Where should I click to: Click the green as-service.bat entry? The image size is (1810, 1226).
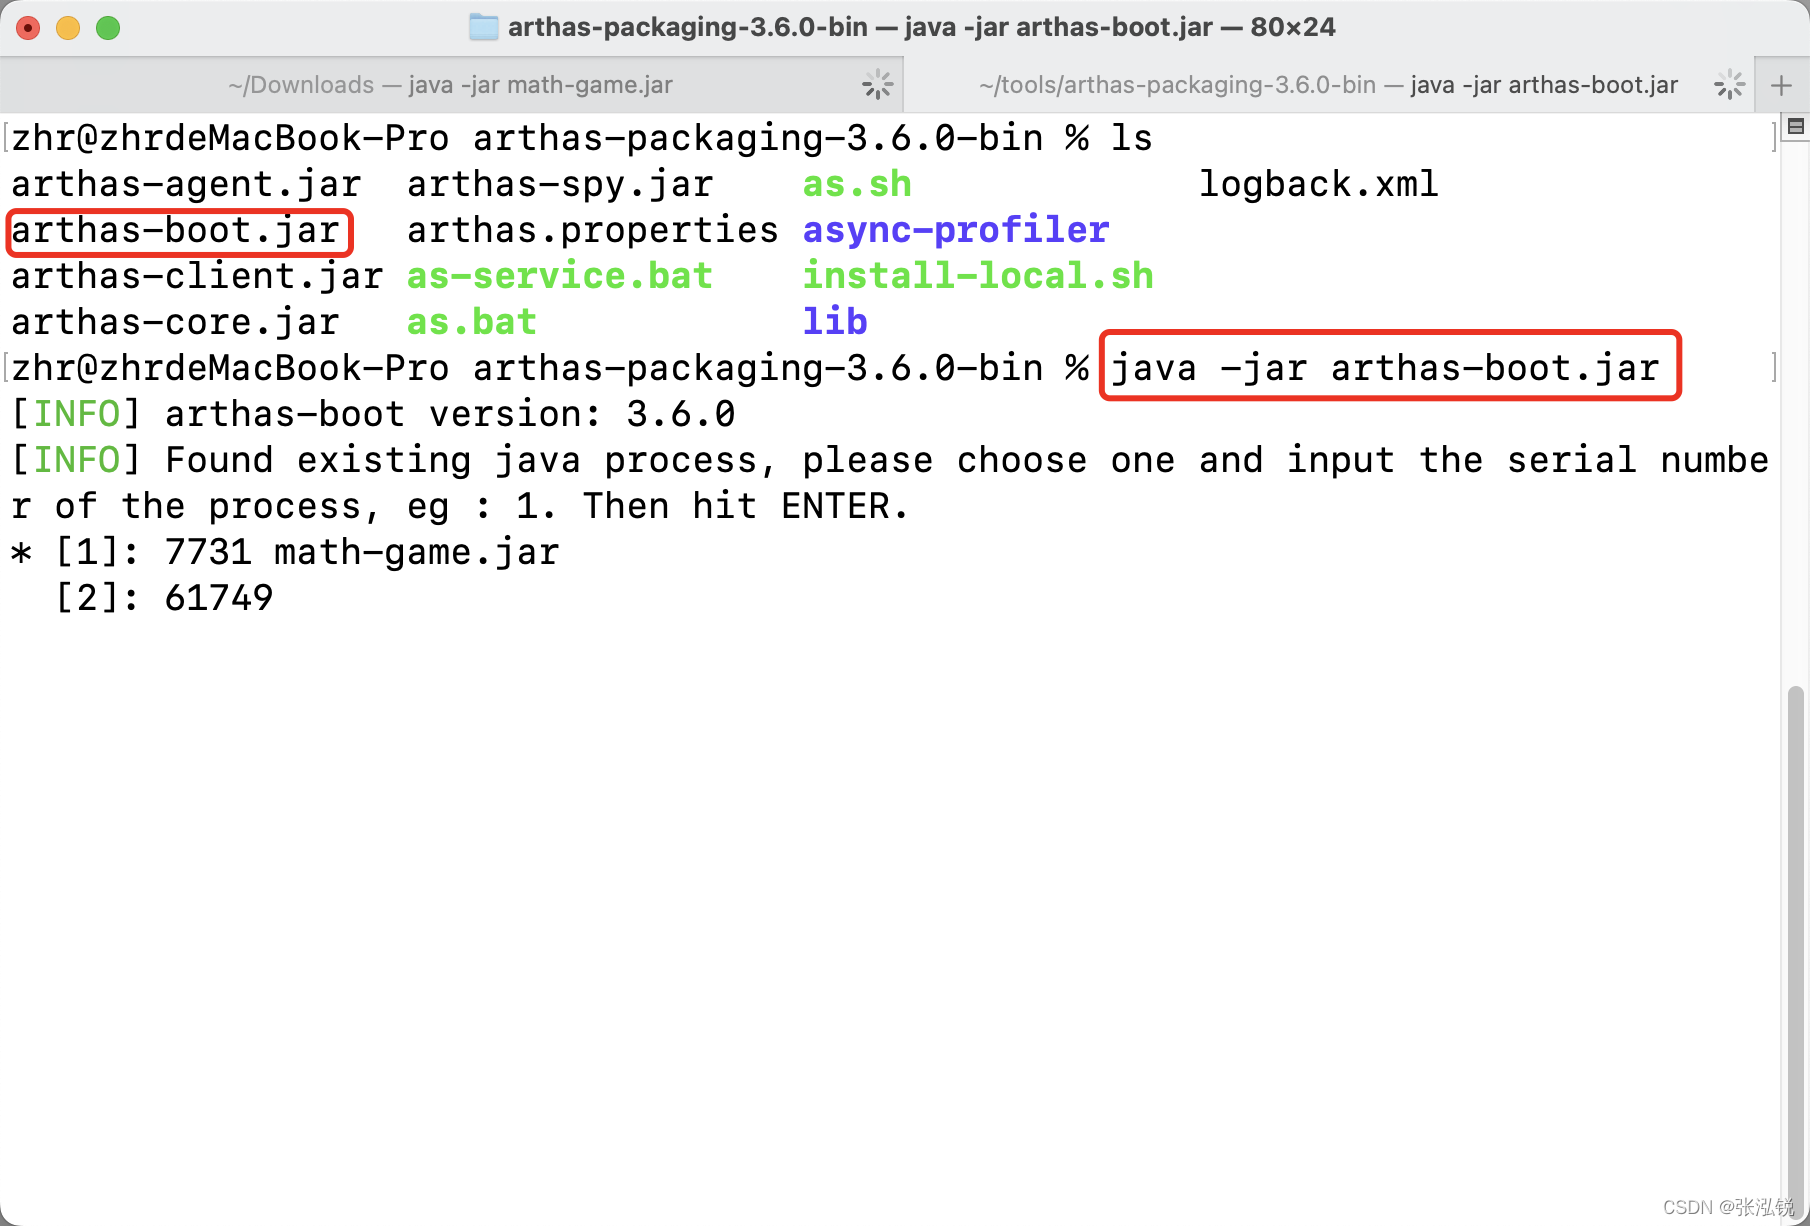pyautogui.click(x=560, y=277)
